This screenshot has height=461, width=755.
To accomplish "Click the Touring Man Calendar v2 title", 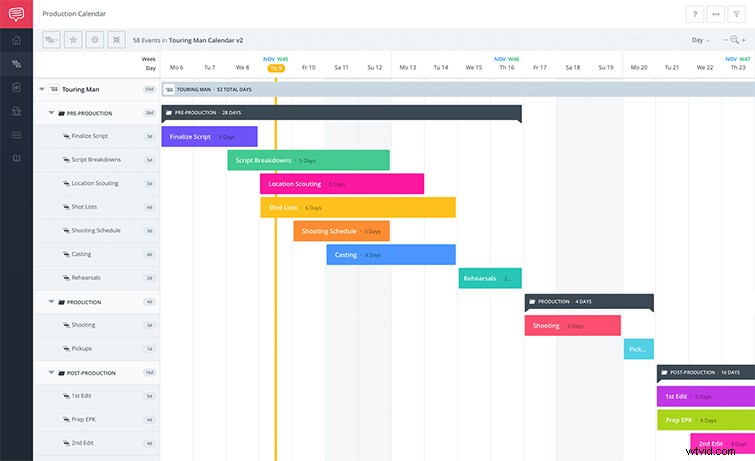I will 206,40.
